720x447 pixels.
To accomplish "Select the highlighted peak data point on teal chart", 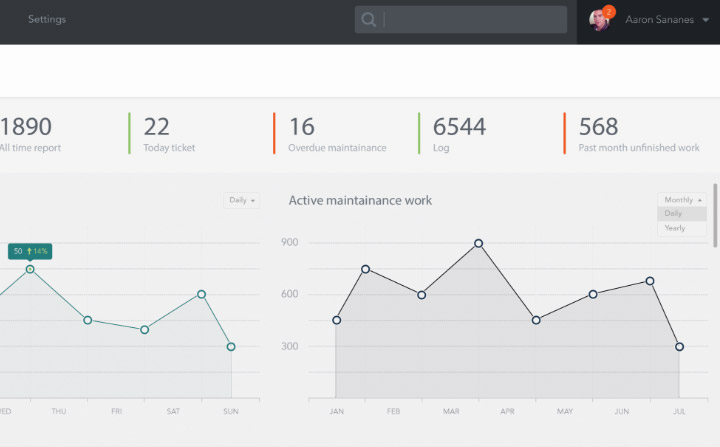I will click(x=30, y=269).
